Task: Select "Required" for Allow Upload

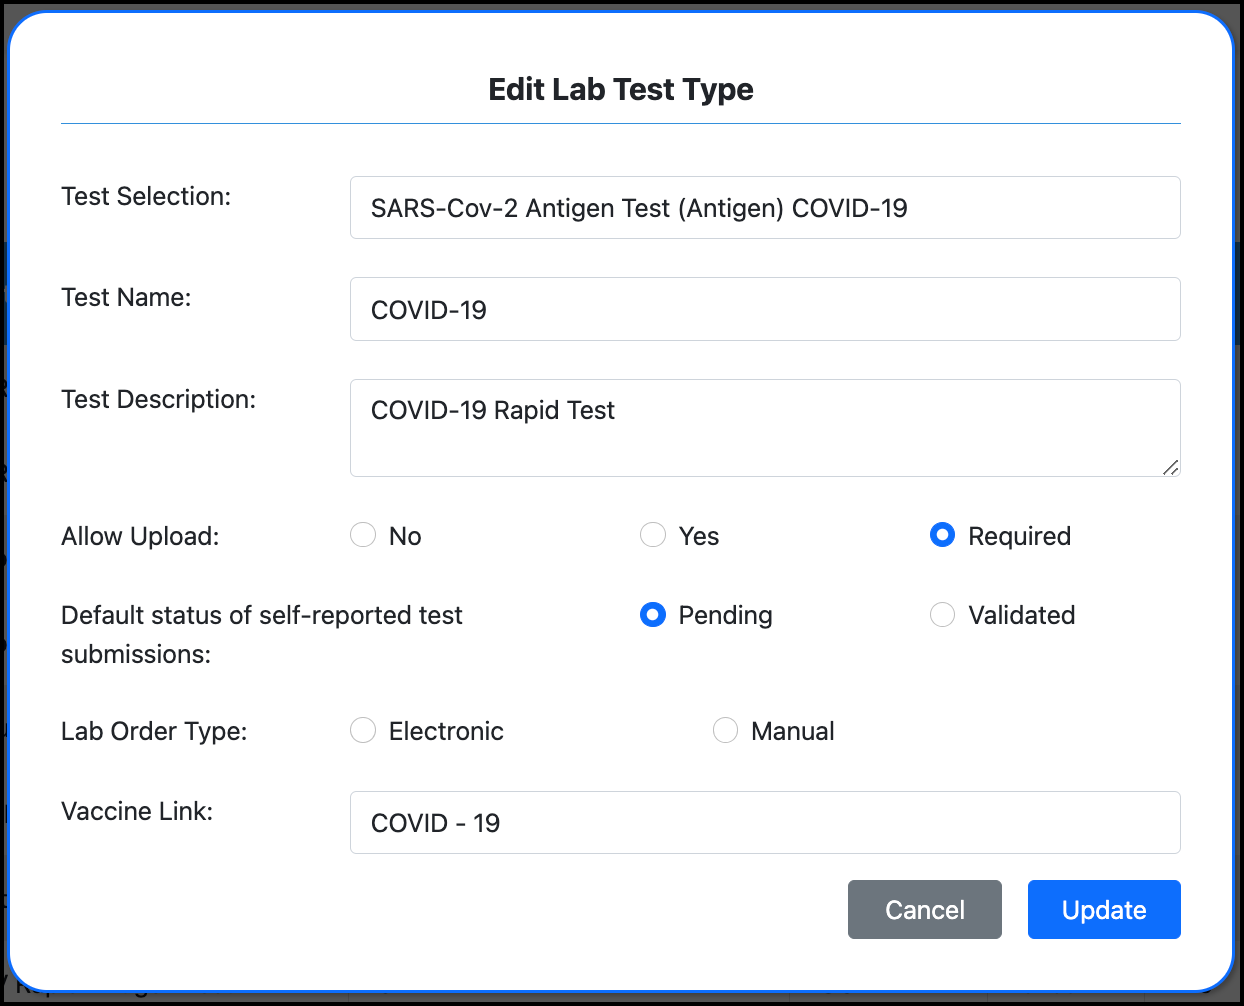Action: pyautogui.click(x=942, y=535)
